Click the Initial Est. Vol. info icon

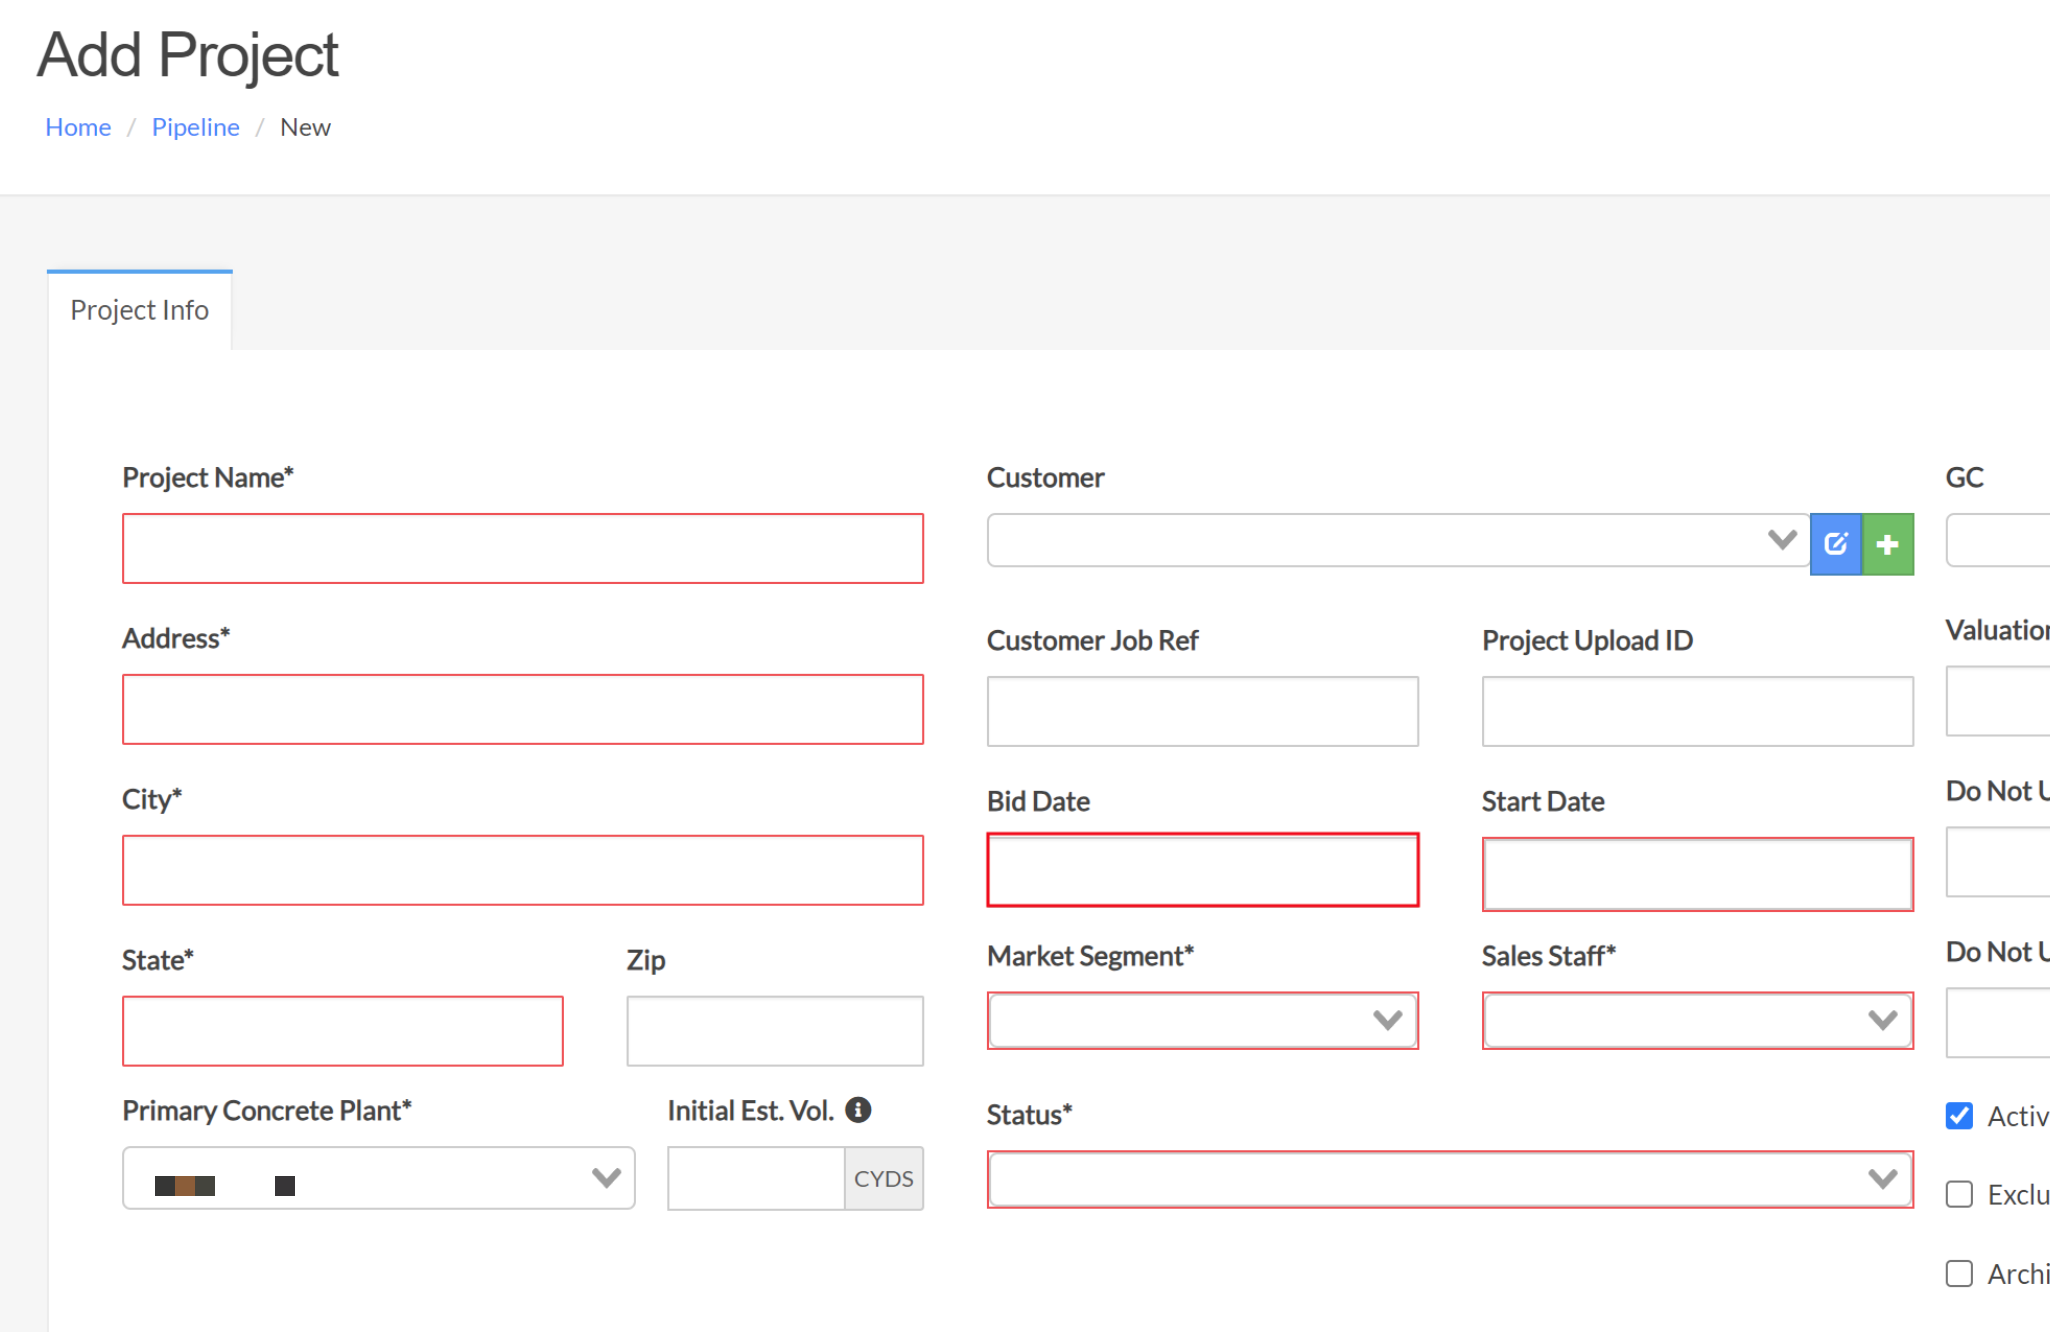coord(858,1109)
